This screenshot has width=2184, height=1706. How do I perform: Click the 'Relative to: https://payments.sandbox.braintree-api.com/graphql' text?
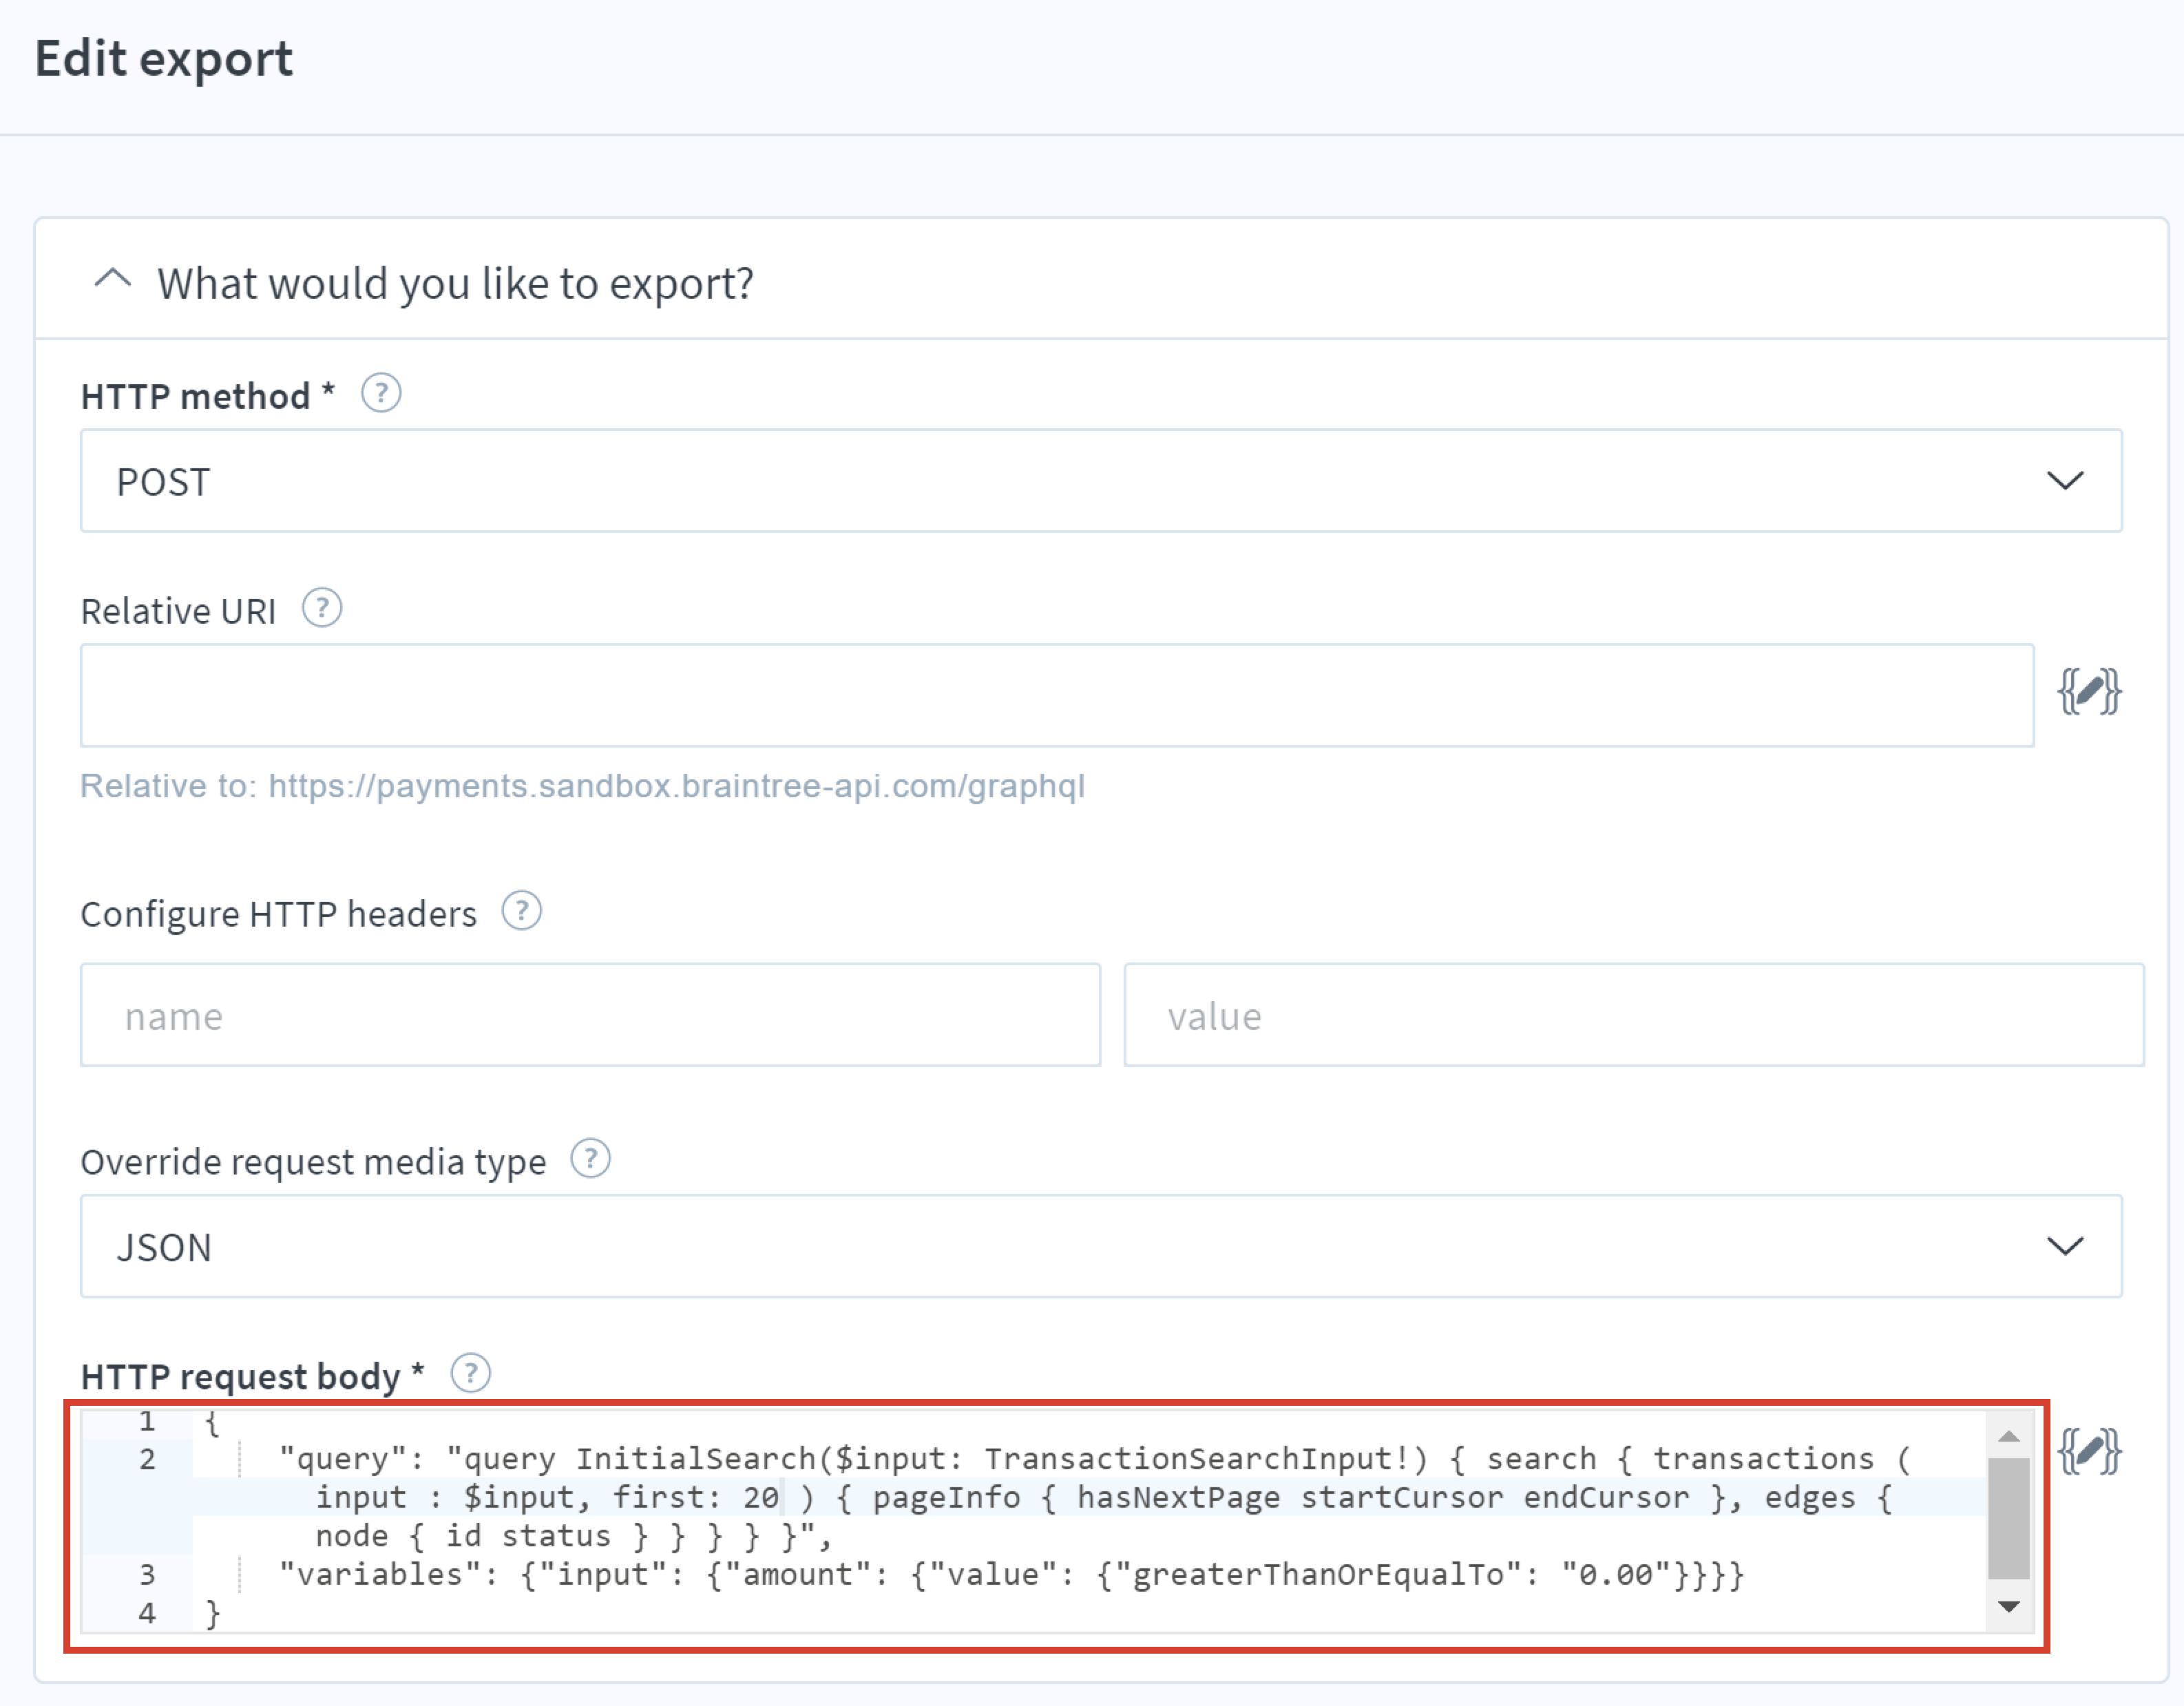582,786
